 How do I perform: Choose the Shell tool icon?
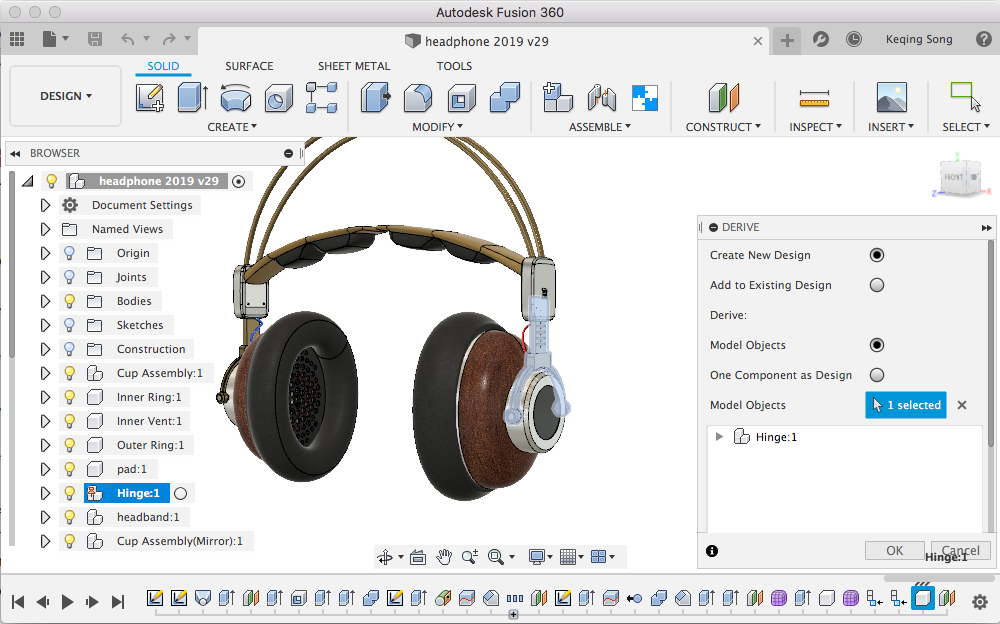pos(461,98)
